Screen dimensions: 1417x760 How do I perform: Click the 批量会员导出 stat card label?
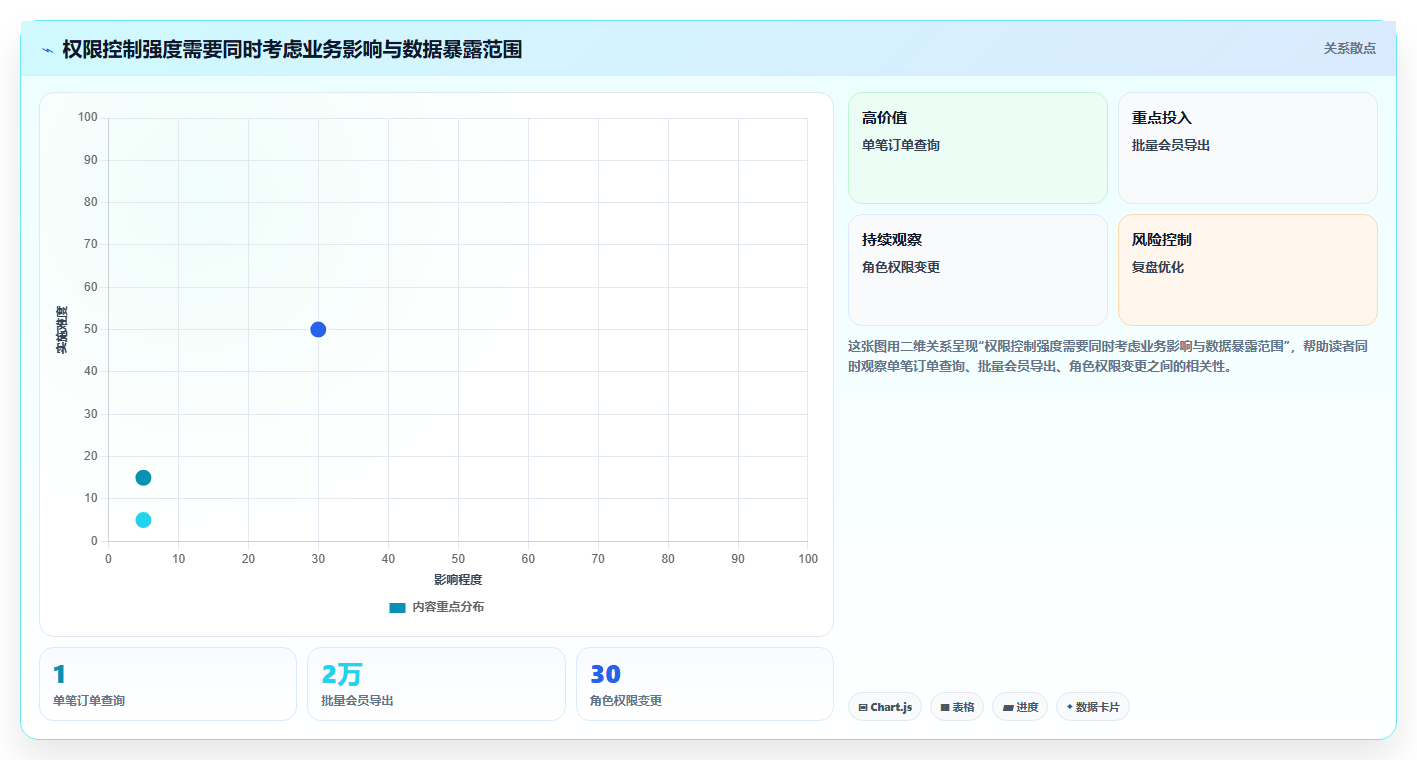pyautogui.click(x=357, y=701)
